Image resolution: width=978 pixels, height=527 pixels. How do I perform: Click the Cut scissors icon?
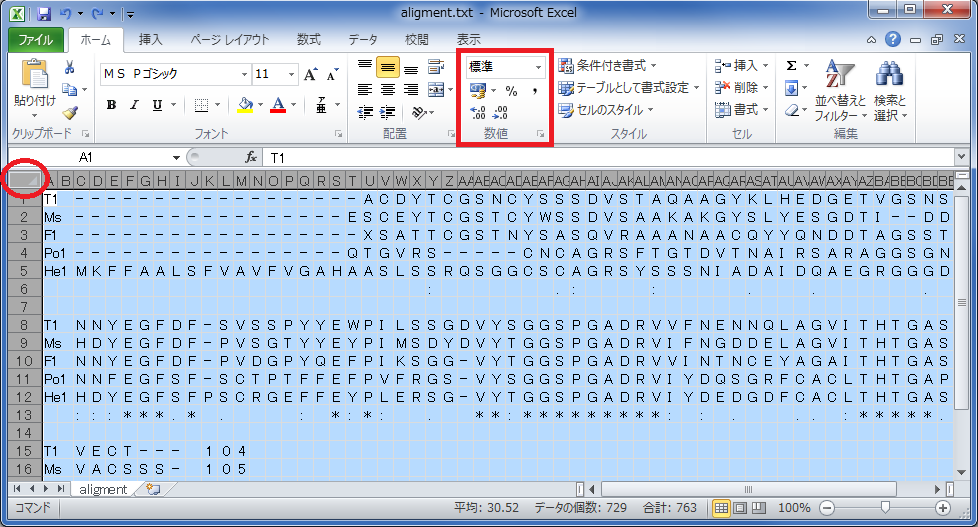70,68
